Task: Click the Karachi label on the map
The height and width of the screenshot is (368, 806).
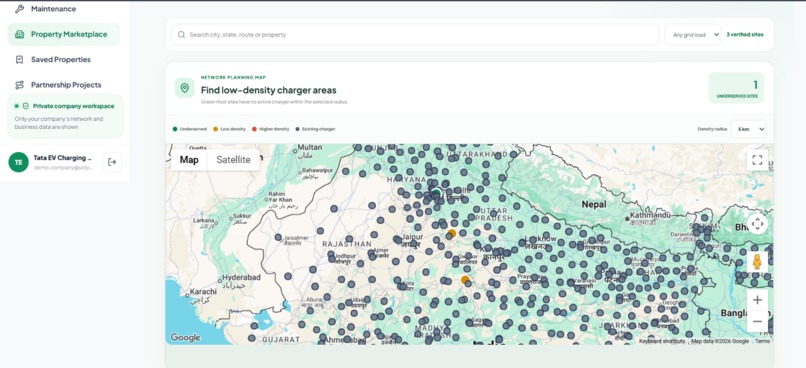Action: (203, 292)
